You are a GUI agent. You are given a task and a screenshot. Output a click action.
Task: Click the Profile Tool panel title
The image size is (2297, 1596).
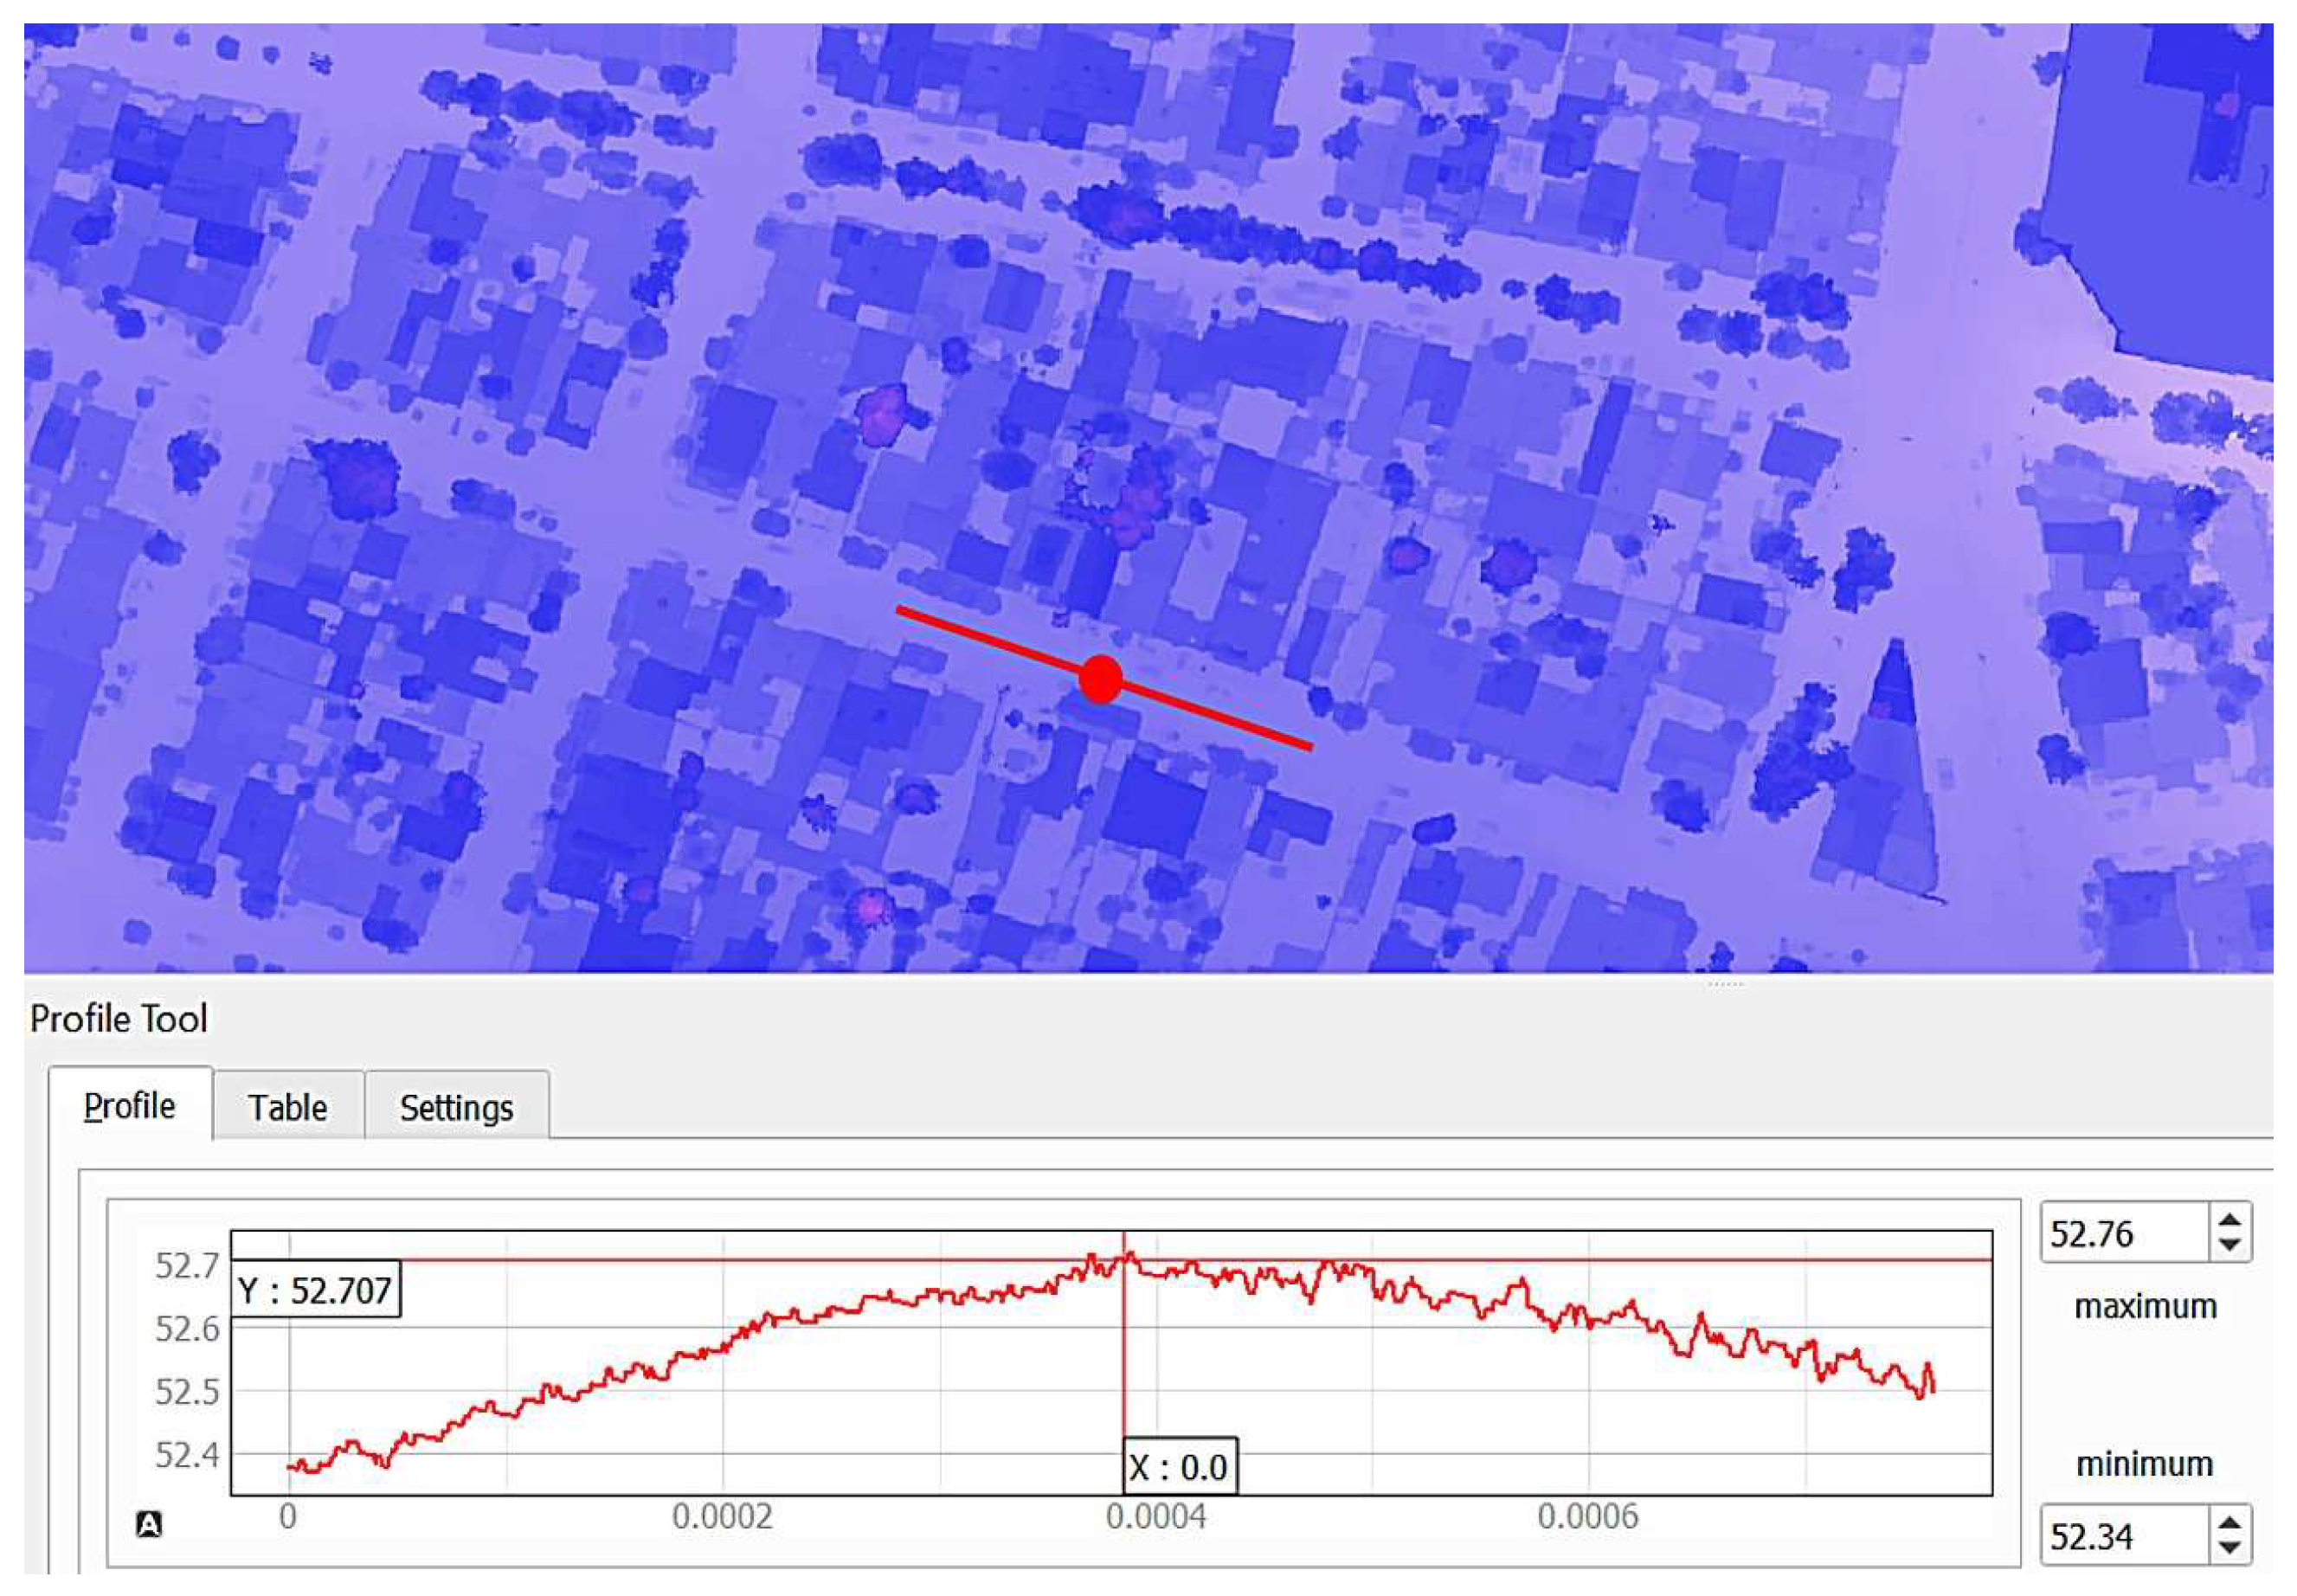119,1019
